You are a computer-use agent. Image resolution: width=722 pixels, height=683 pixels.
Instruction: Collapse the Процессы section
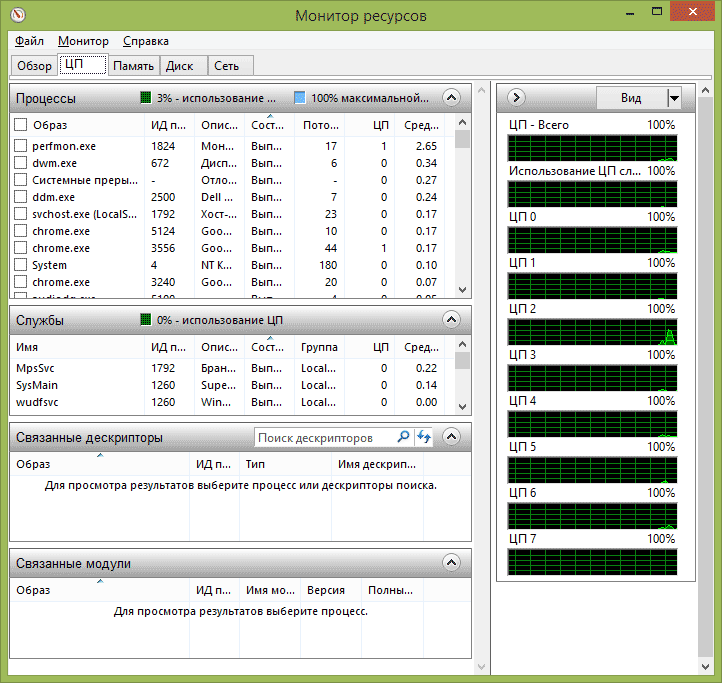point(451,98)
